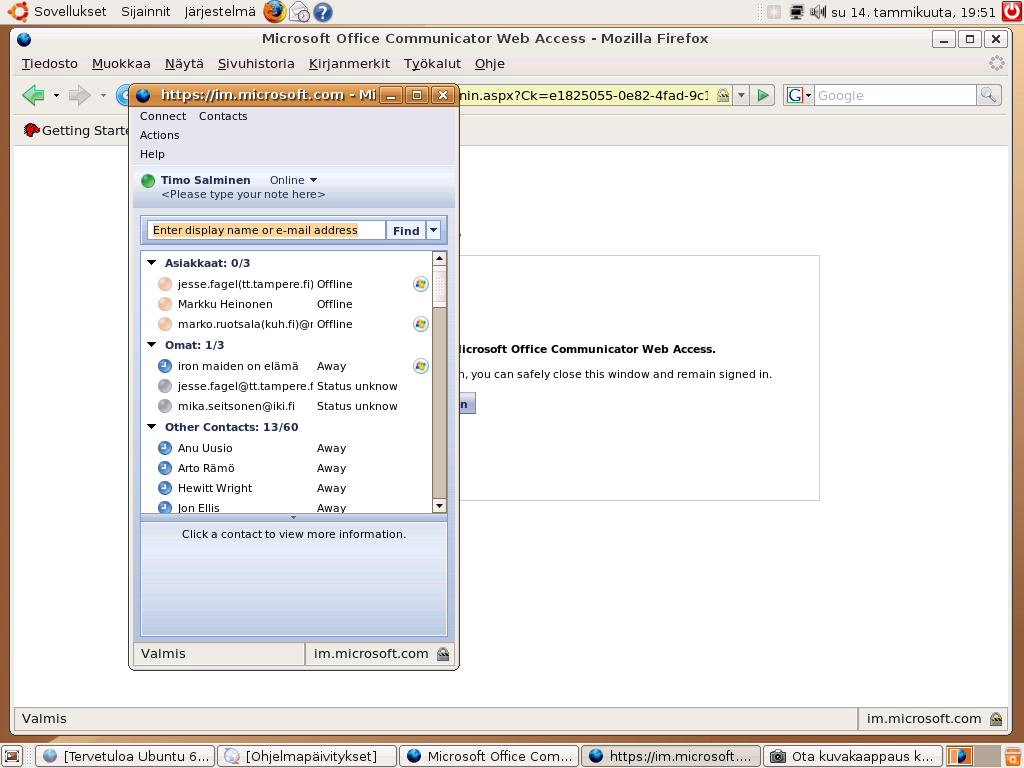Click the show desktop icon in bottom panel
1024x768 pixels.
click(x=12, y=756)
